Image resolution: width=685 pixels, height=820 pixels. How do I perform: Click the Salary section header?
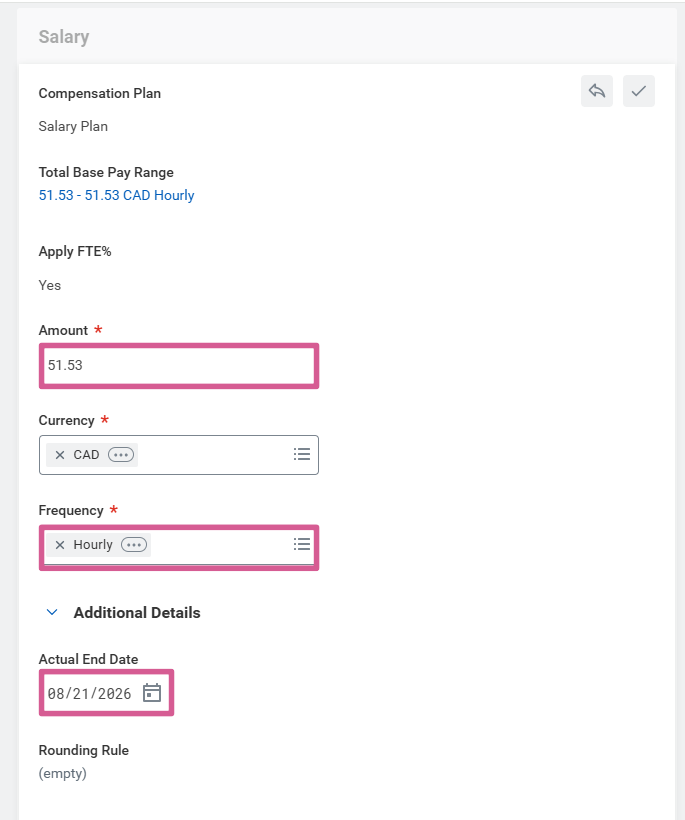pyautogui.click(x=64, y=37)
